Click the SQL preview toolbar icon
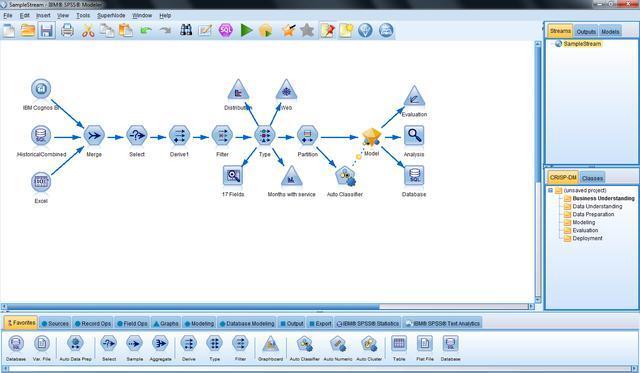 point(226,31)
